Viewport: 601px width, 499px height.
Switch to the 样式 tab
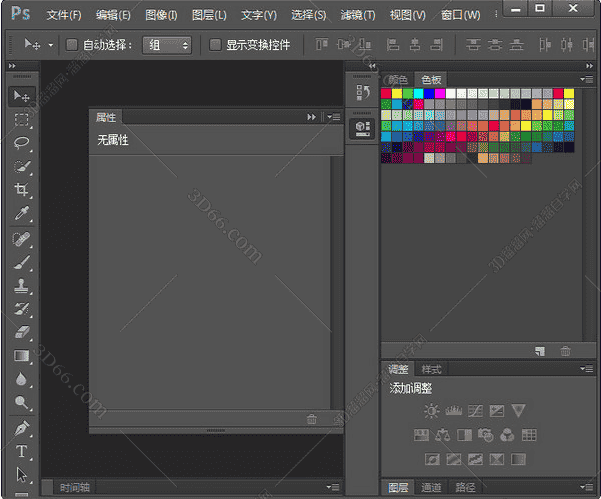[x=430, y=369]
